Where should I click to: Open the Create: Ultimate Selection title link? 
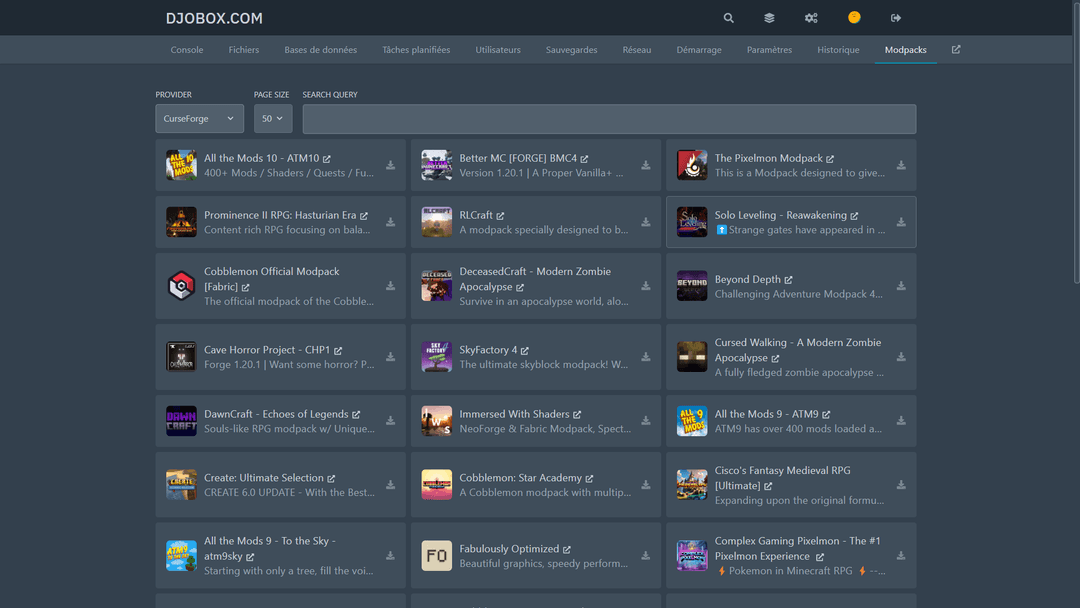[264, 478]
